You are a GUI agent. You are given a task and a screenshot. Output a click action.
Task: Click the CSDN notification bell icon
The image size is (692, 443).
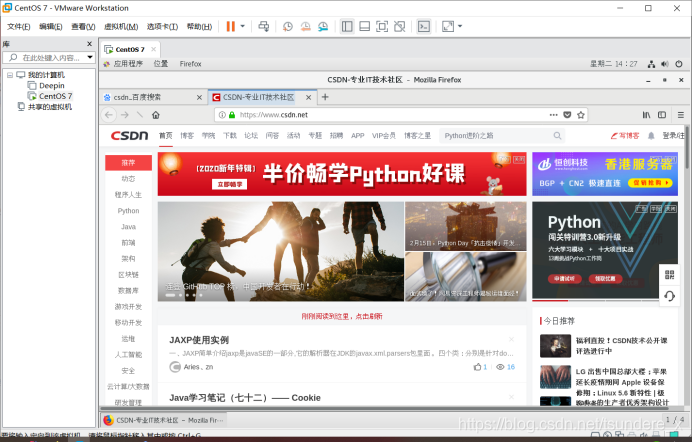click(651, 136)
